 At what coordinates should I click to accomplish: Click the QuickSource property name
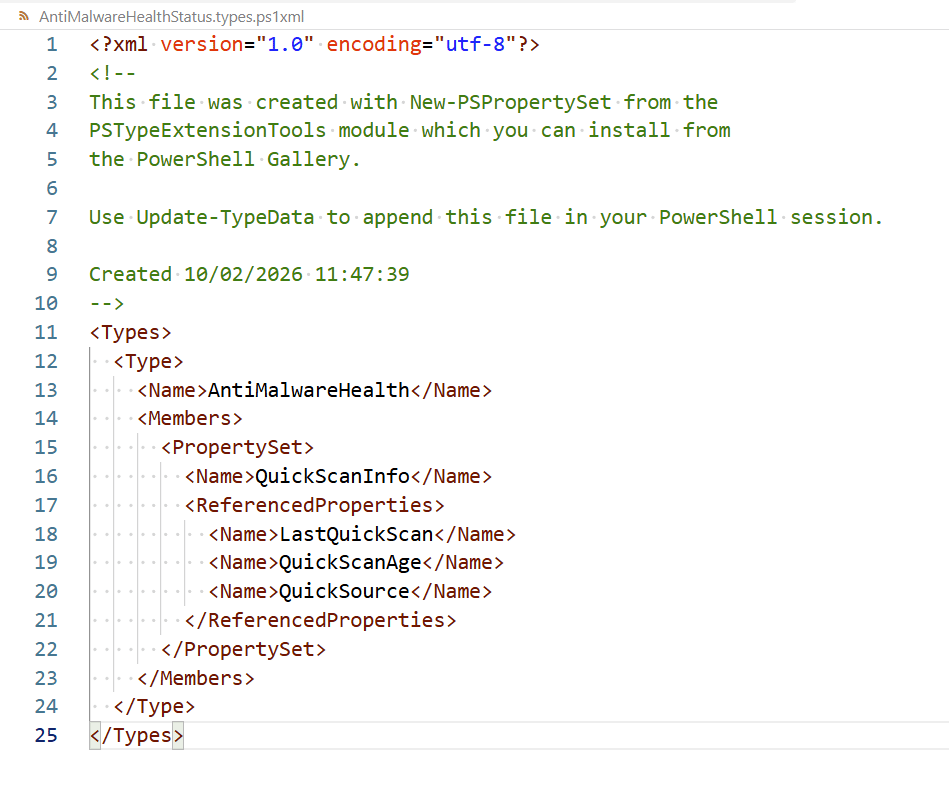tap(344, 592)
